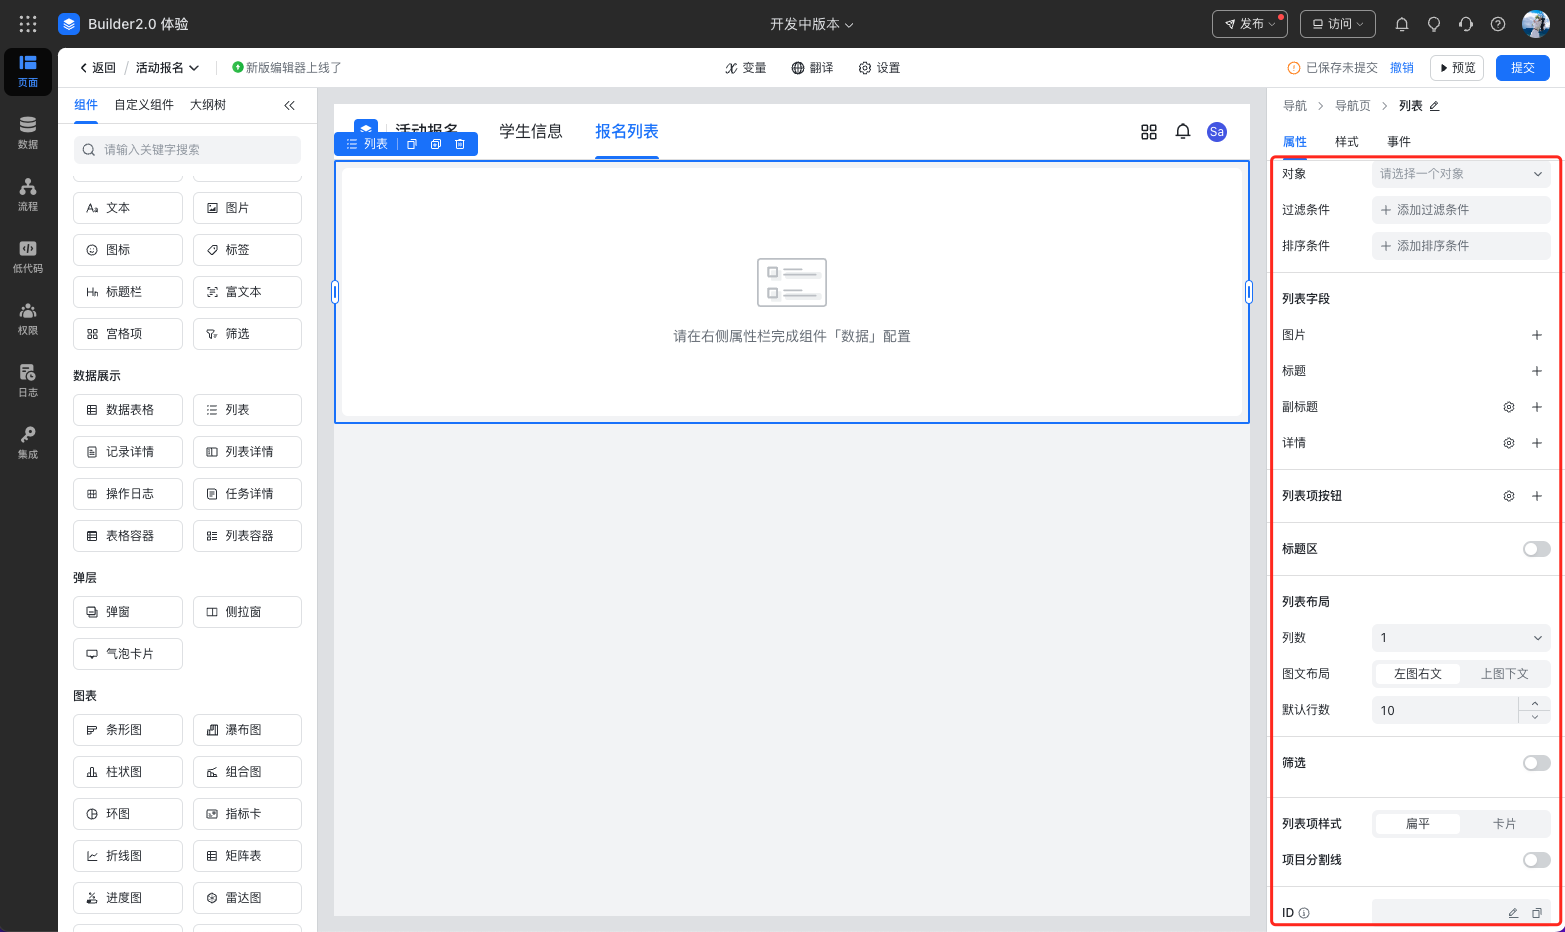Open the 流程 workflow sidebar icon
This screenshot has width=1565, height=932.
[x=28, y=194]
